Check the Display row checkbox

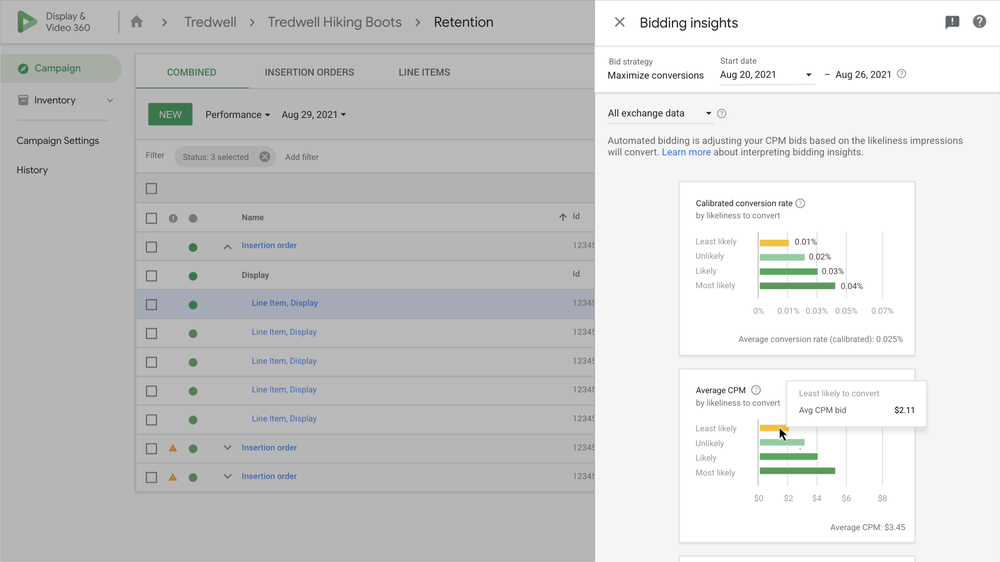pyautogui.click(x=151, y=276)
